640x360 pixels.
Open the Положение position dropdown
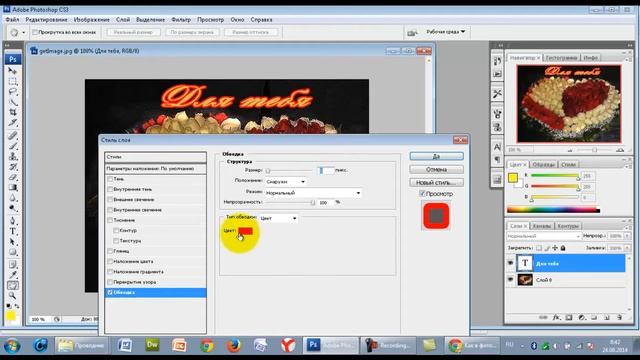point(285,181)
